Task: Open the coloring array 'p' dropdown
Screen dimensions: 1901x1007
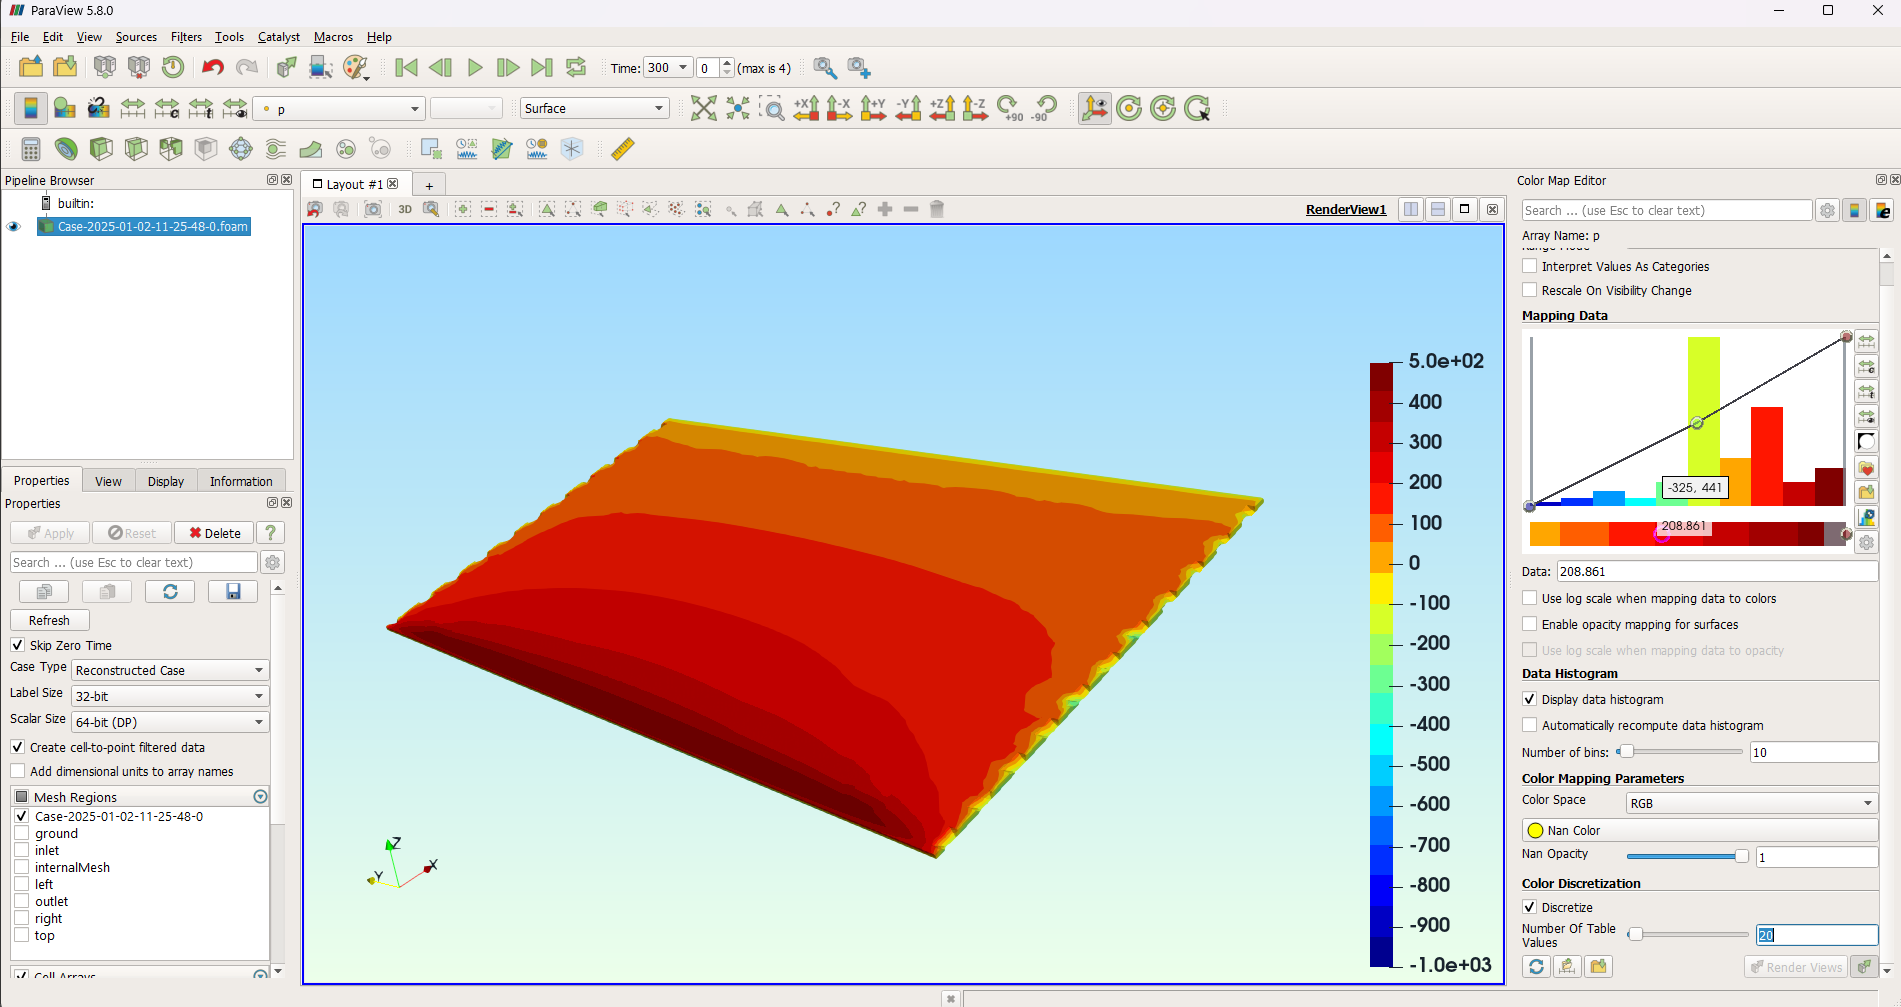Action: pyautogui.click(x=340, y=108)
